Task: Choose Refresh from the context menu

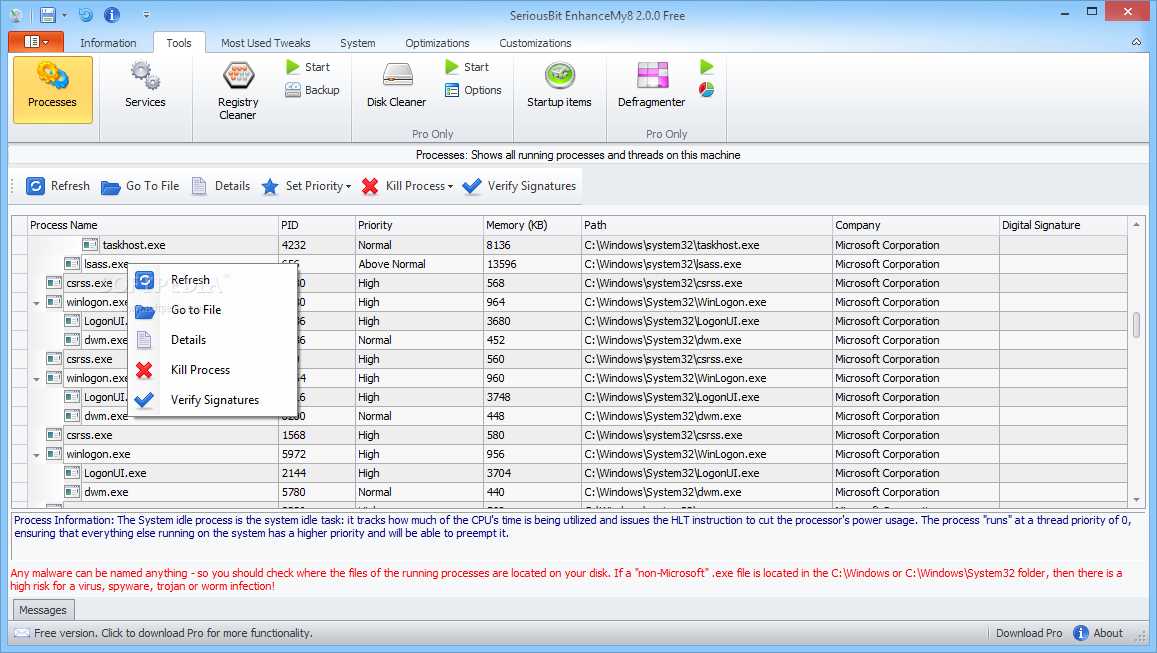Action: (213, 280)
